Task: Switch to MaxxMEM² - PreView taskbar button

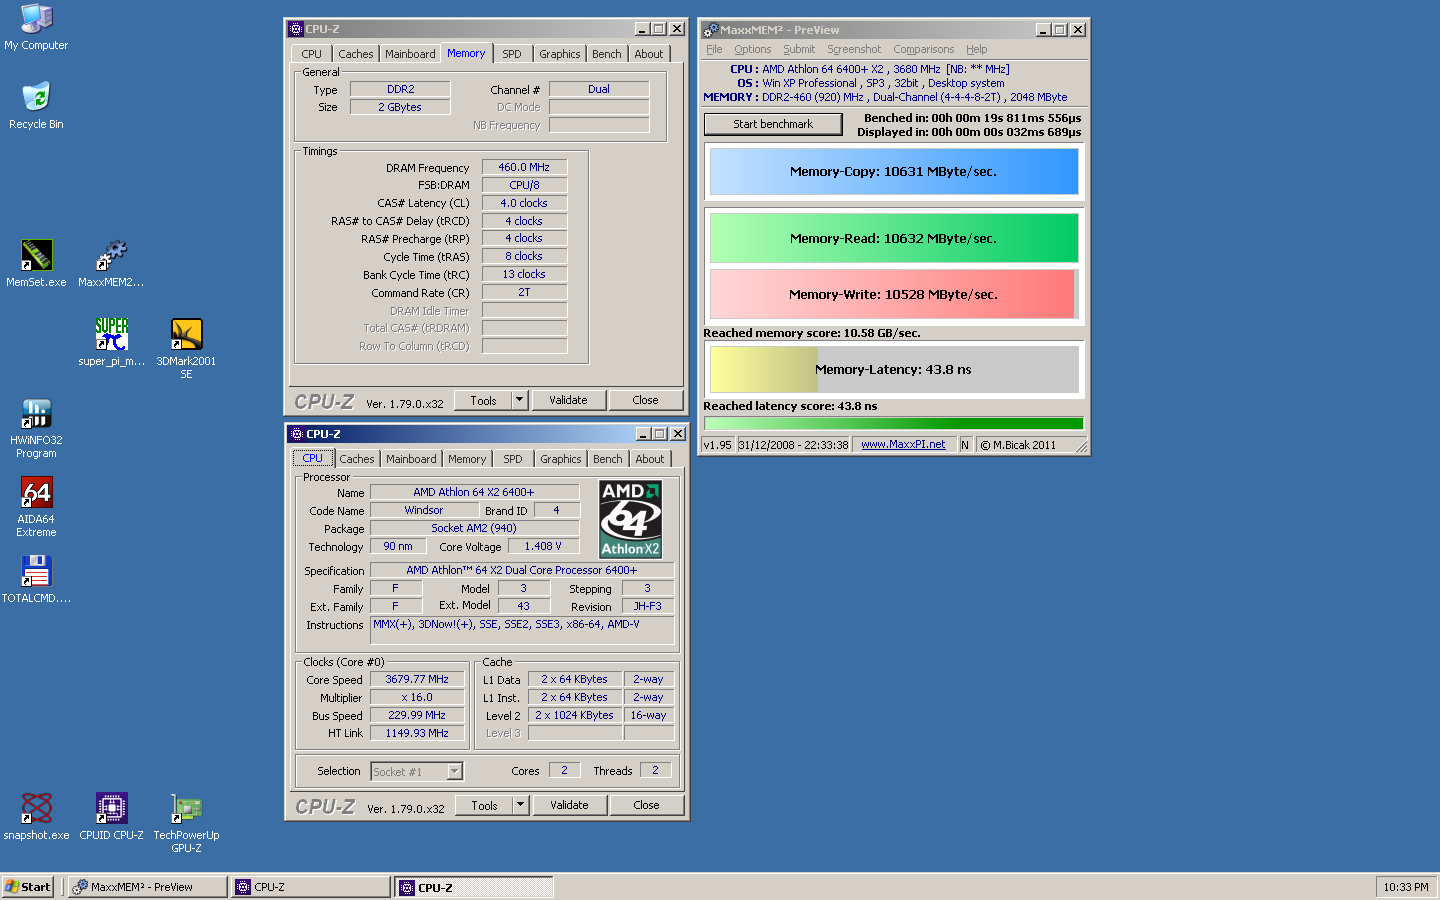Action: [147, 887]
